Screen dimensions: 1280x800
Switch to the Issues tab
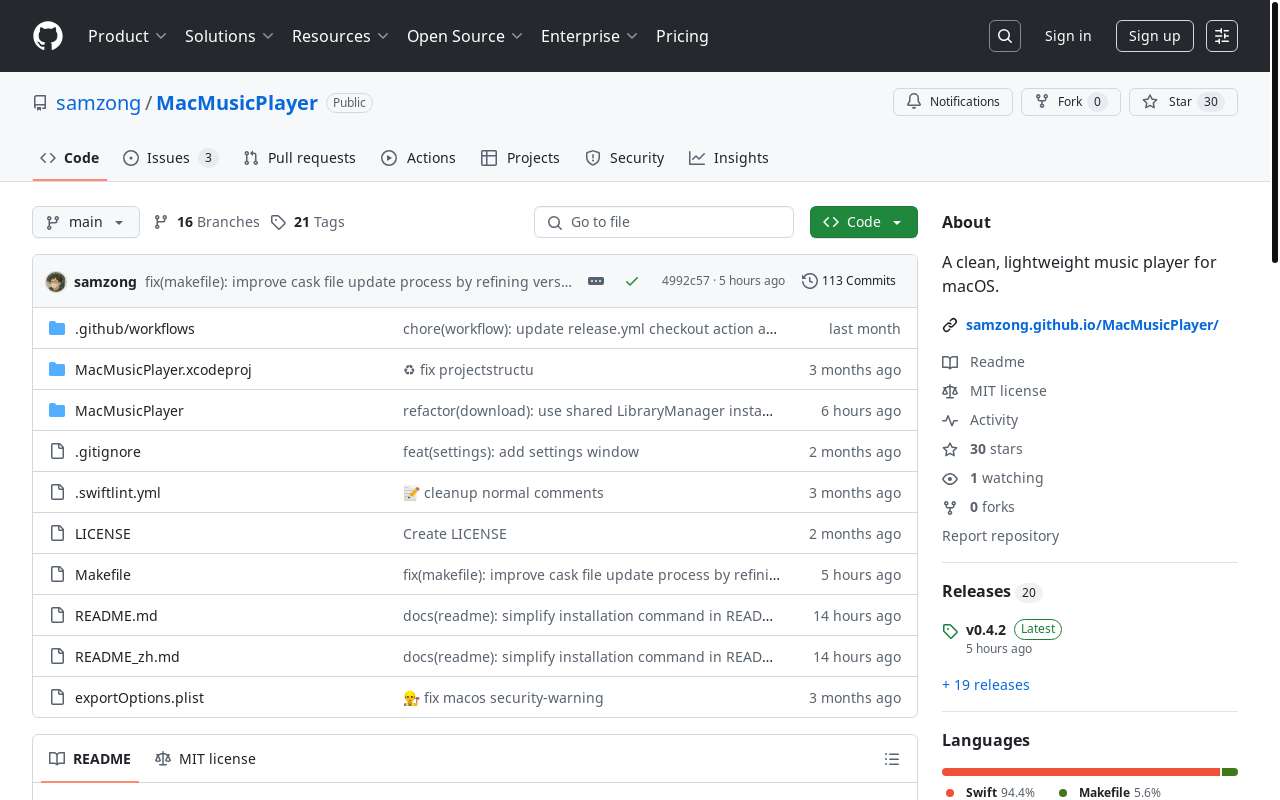point(169,158)
